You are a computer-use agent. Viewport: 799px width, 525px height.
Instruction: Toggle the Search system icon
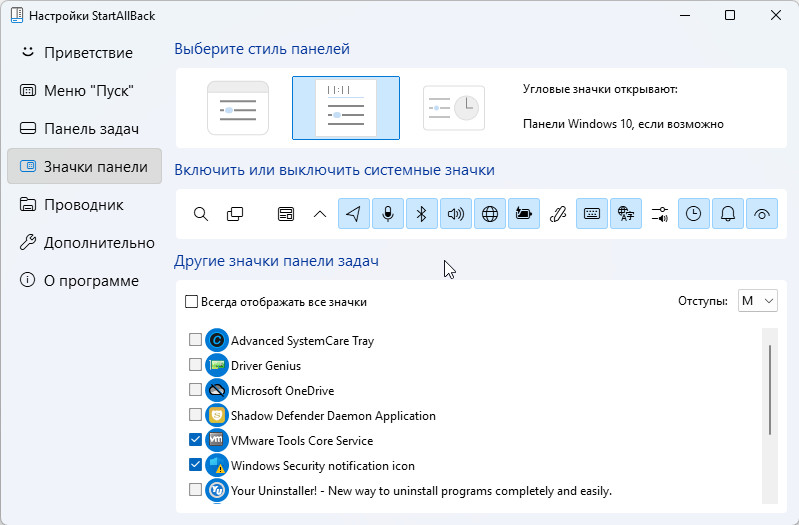[201, 214]
